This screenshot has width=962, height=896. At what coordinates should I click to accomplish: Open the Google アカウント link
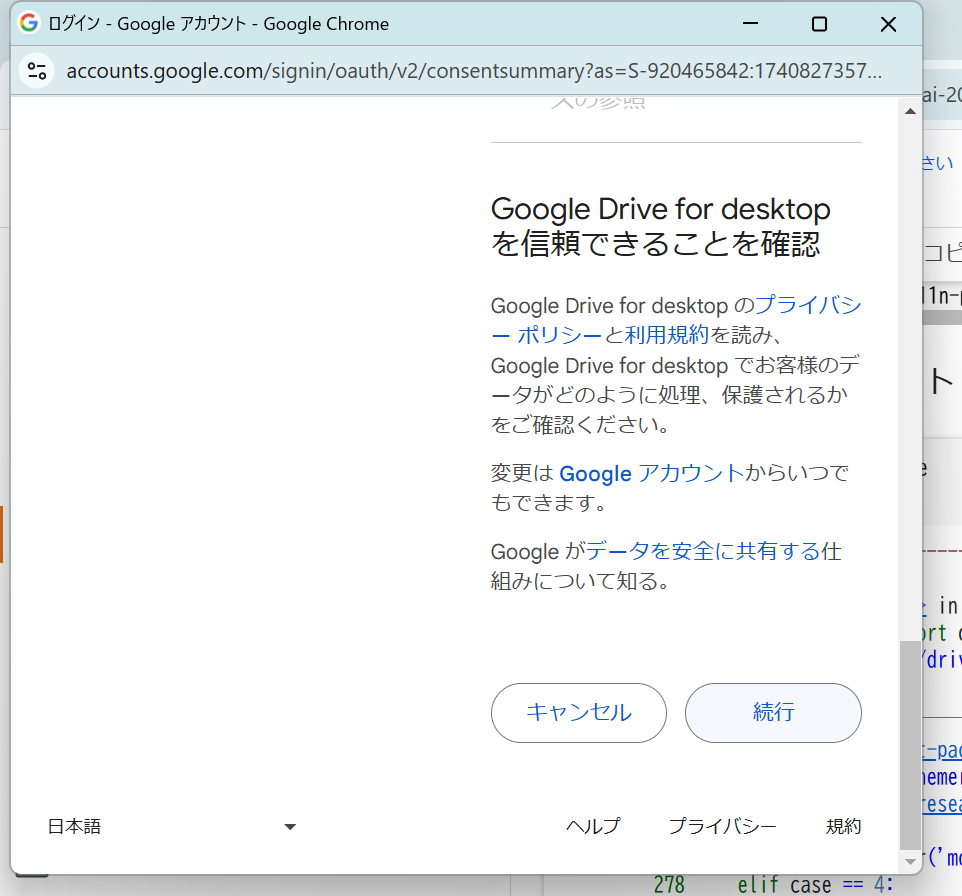pyautogui.click(x=652, y=473)
